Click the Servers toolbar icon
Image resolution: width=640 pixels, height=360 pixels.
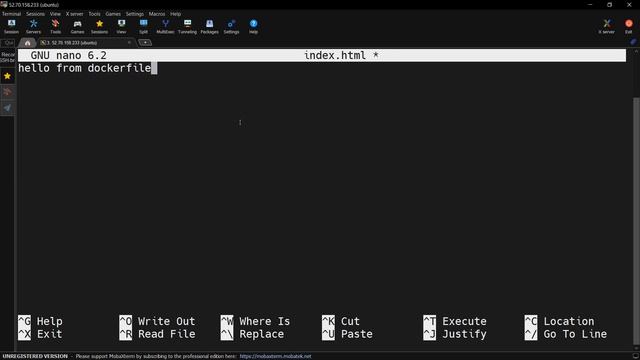(33, 27)
